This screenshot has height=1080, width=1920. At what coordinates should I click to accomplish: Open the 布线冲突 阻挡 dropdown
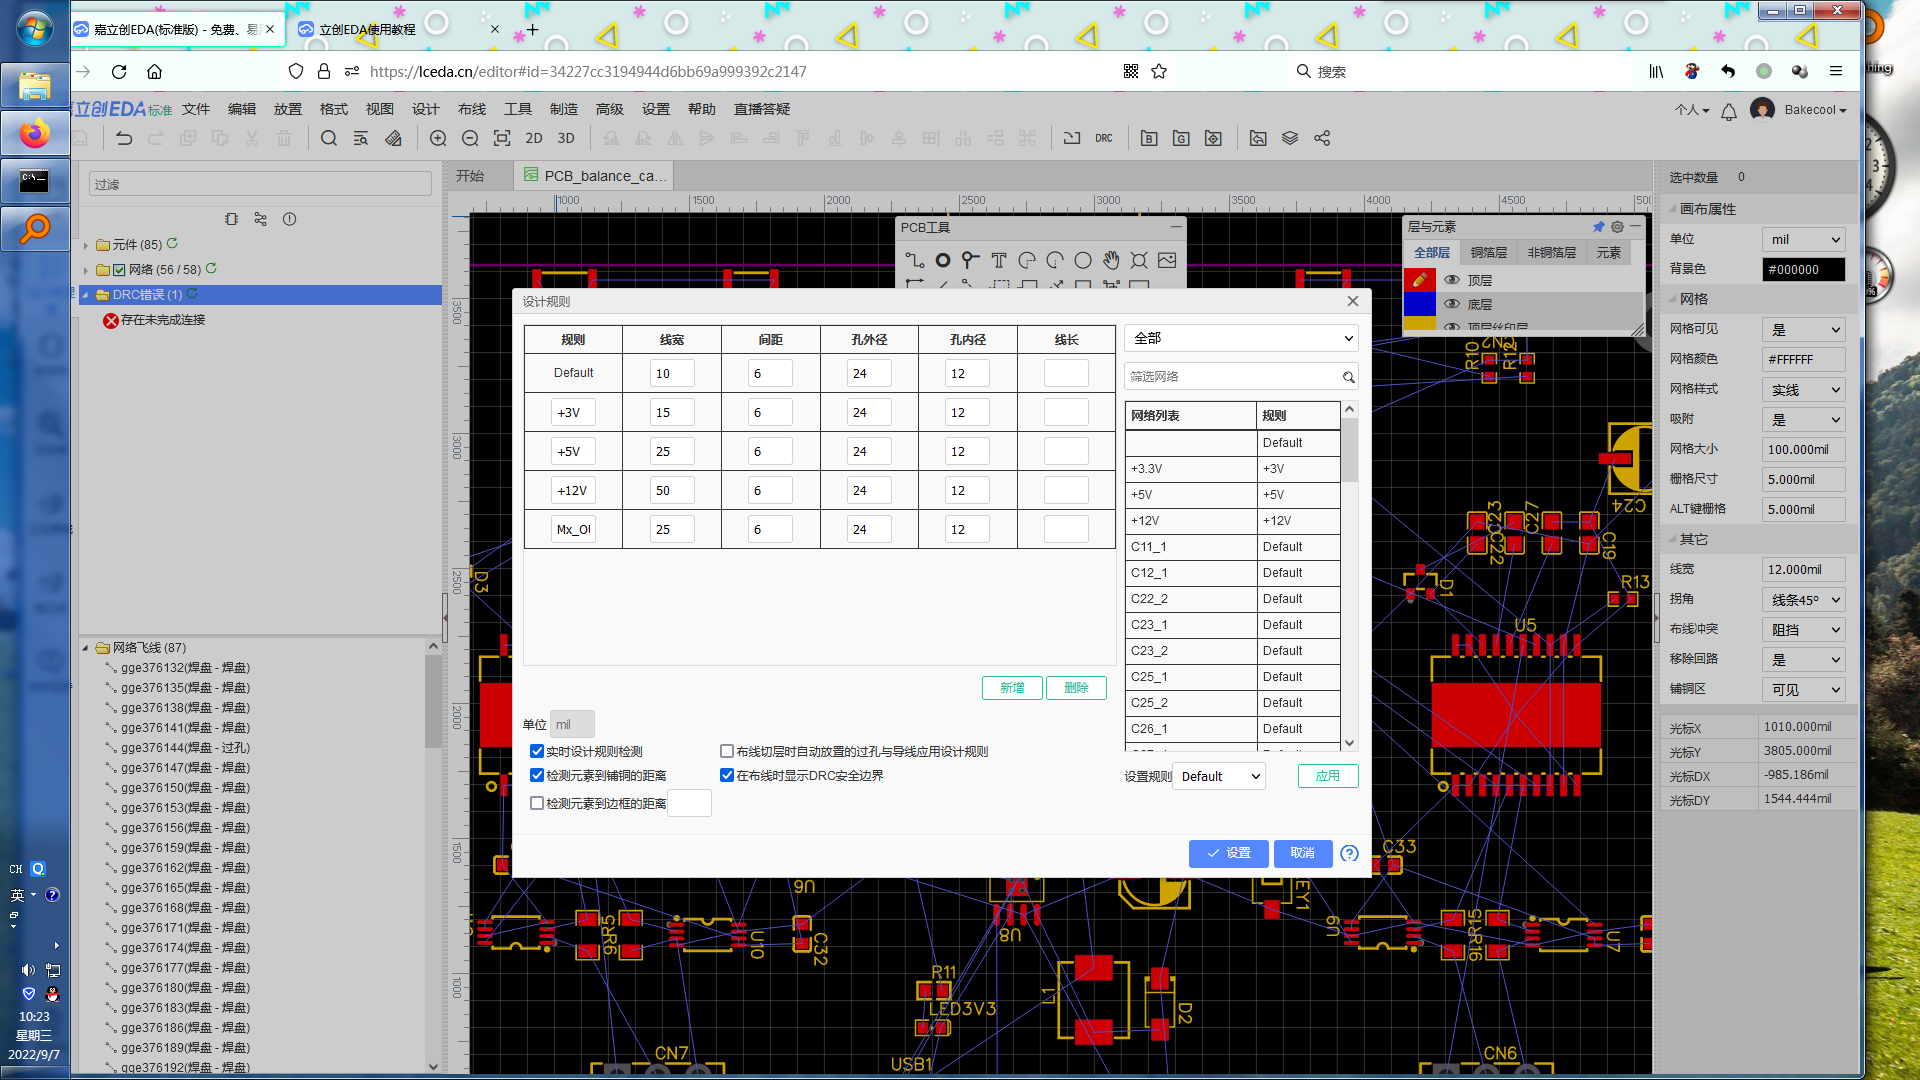[x=1803, y=629]
